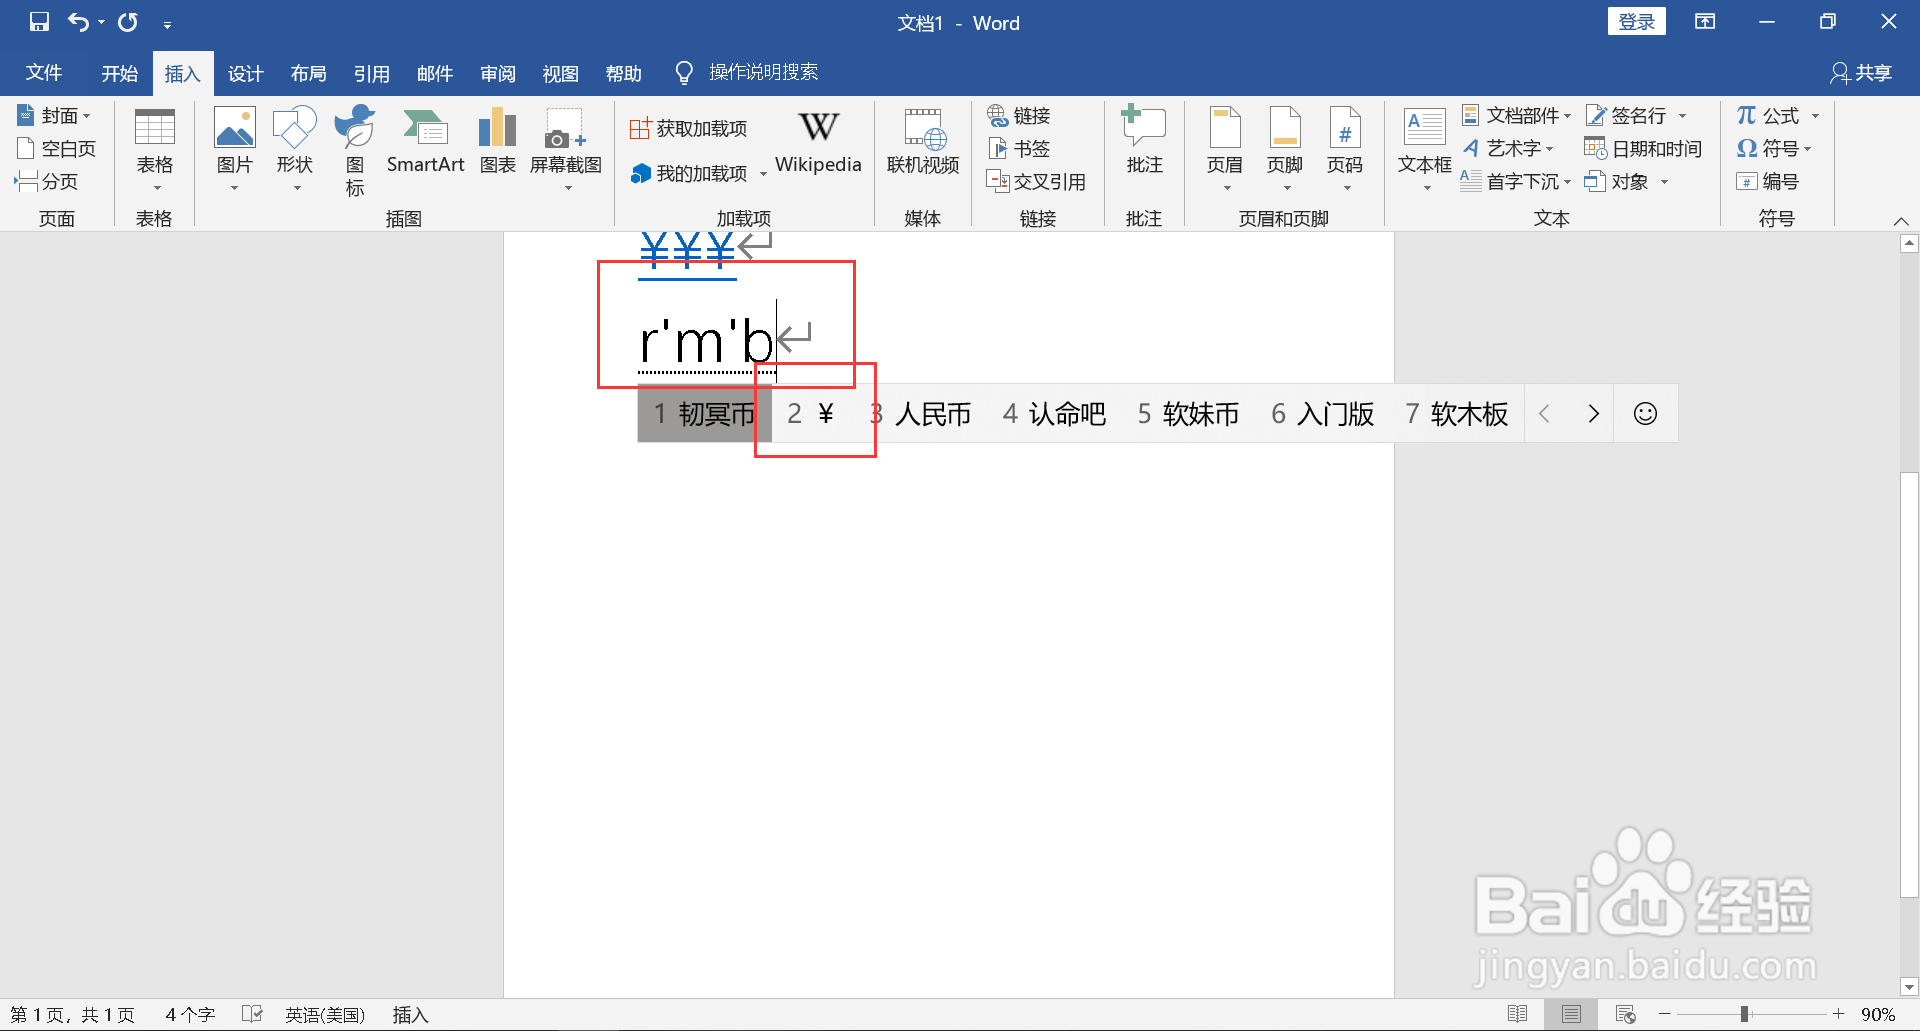
Task: Click the 登录 sign-in button
Action: (1636, 21)
